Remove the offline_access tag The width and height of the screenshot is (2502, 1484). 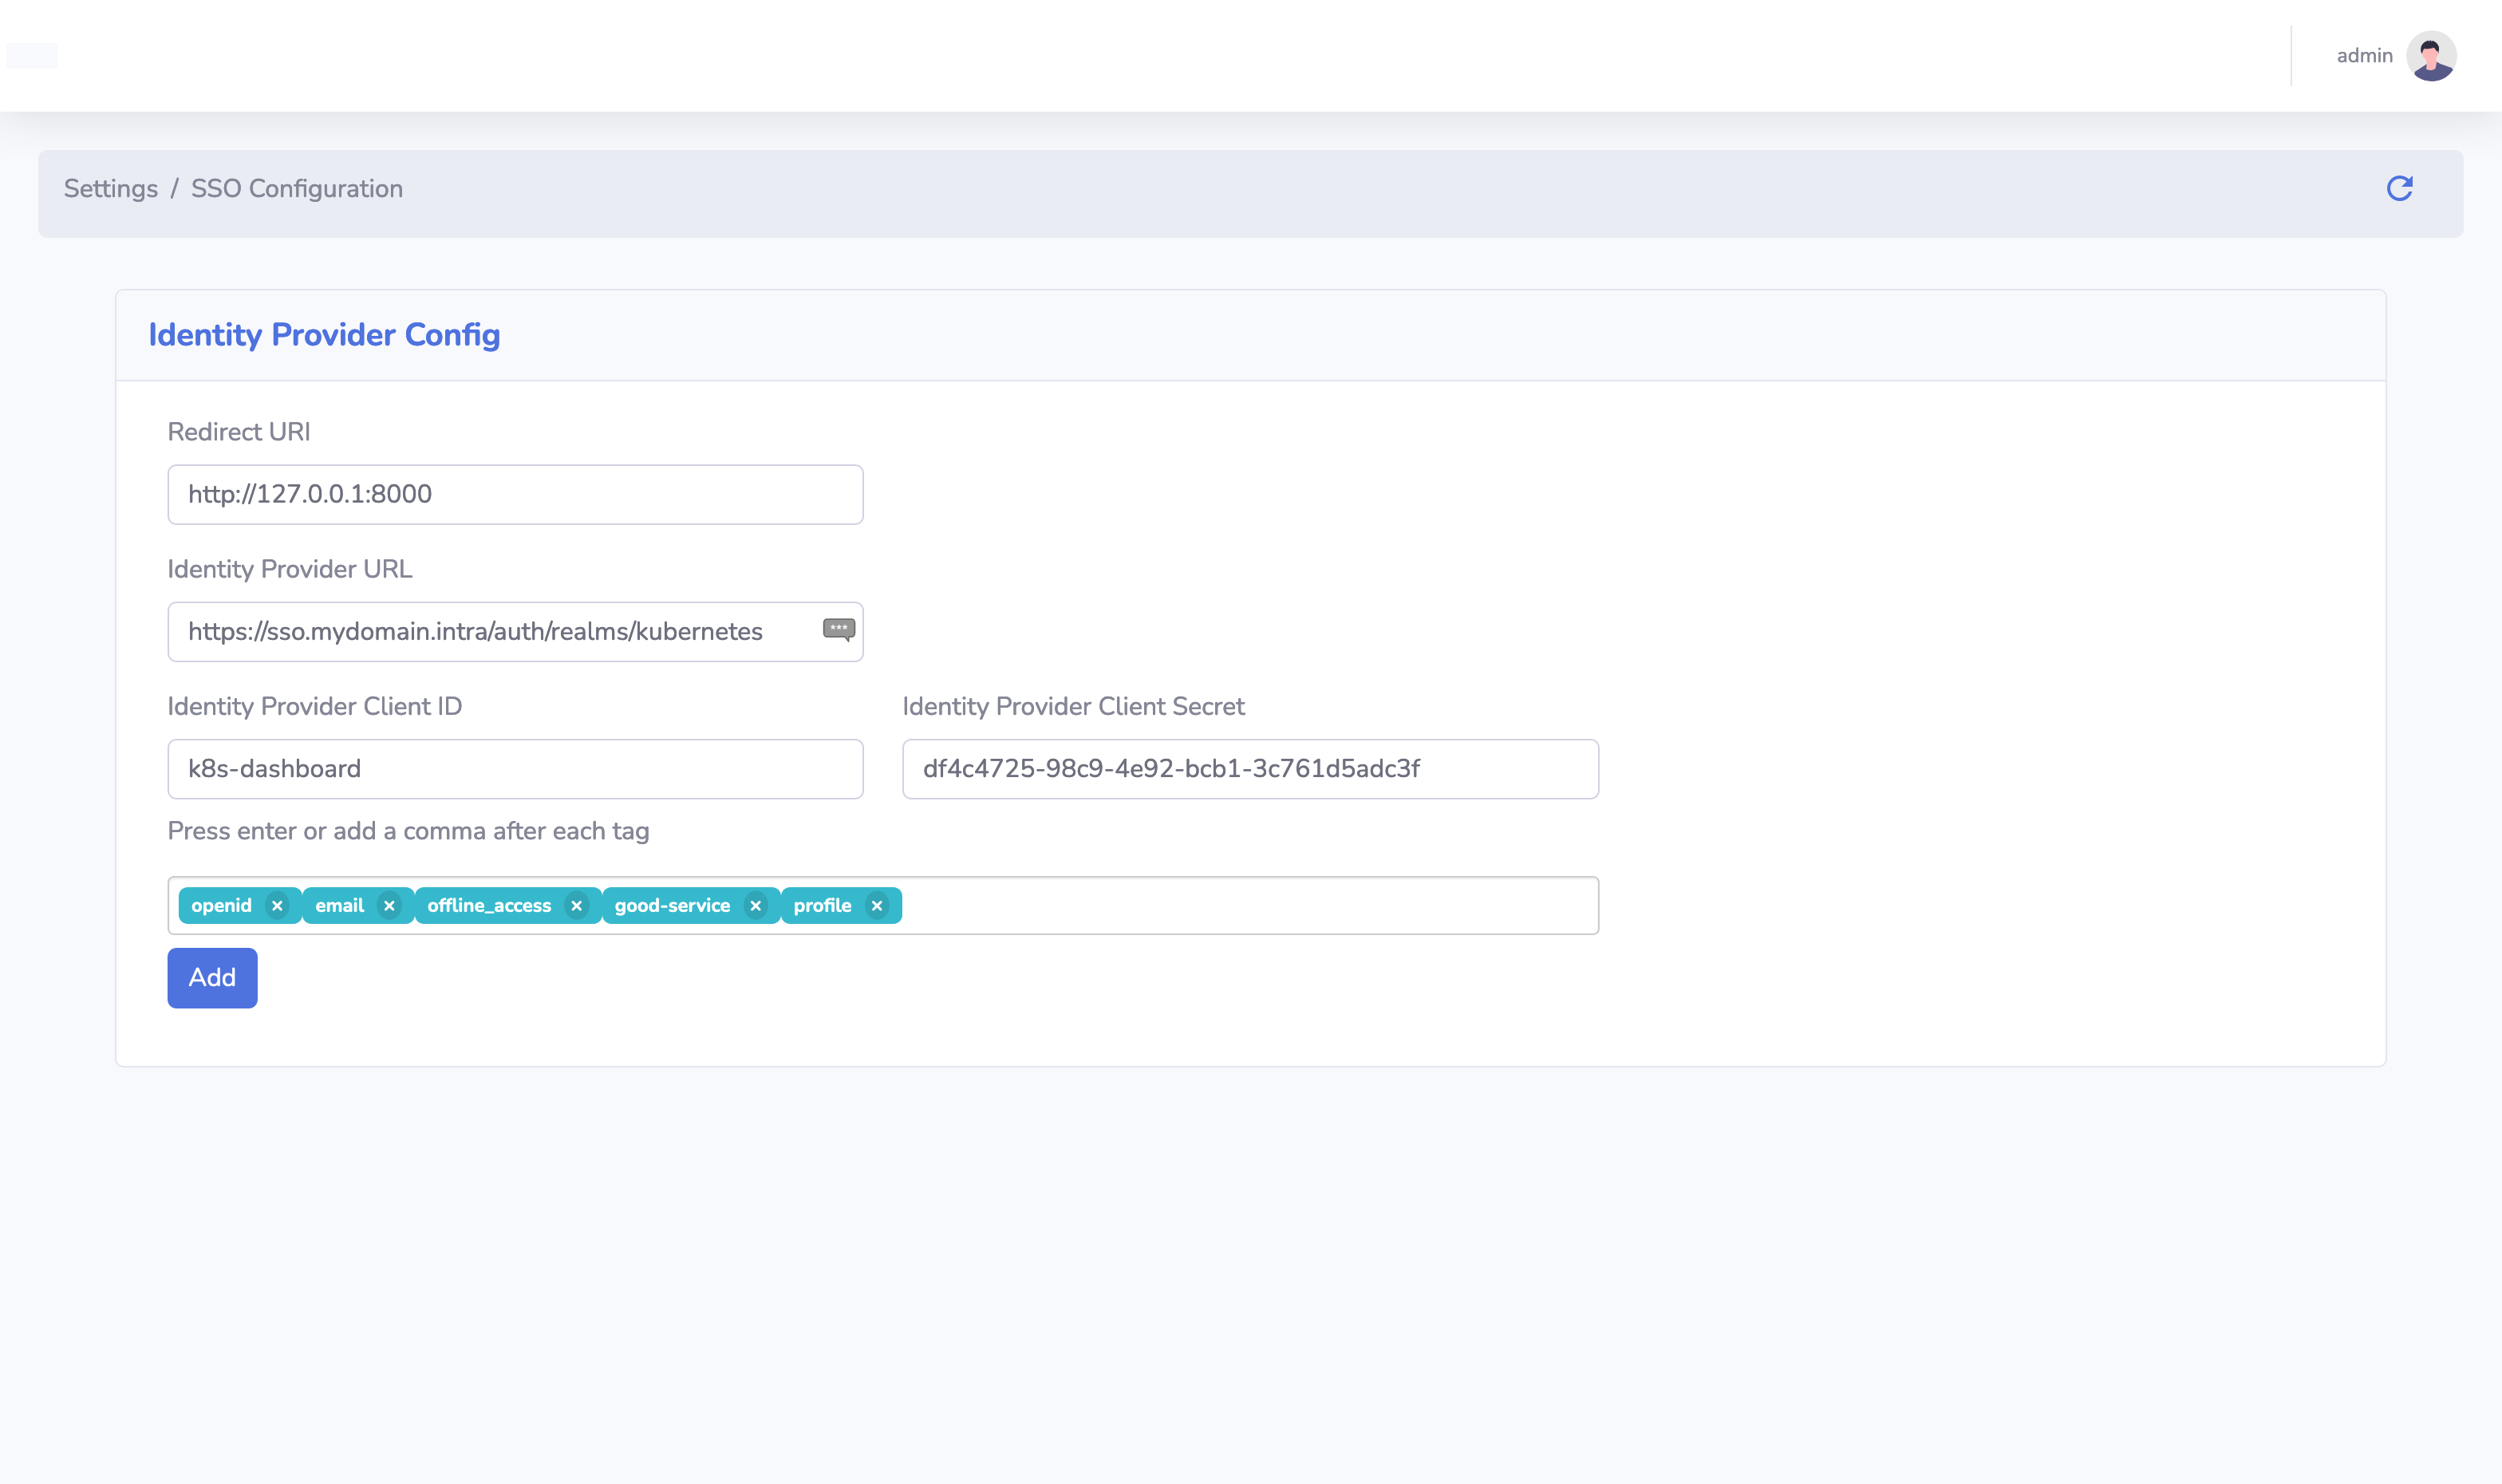tap(576, 906)
